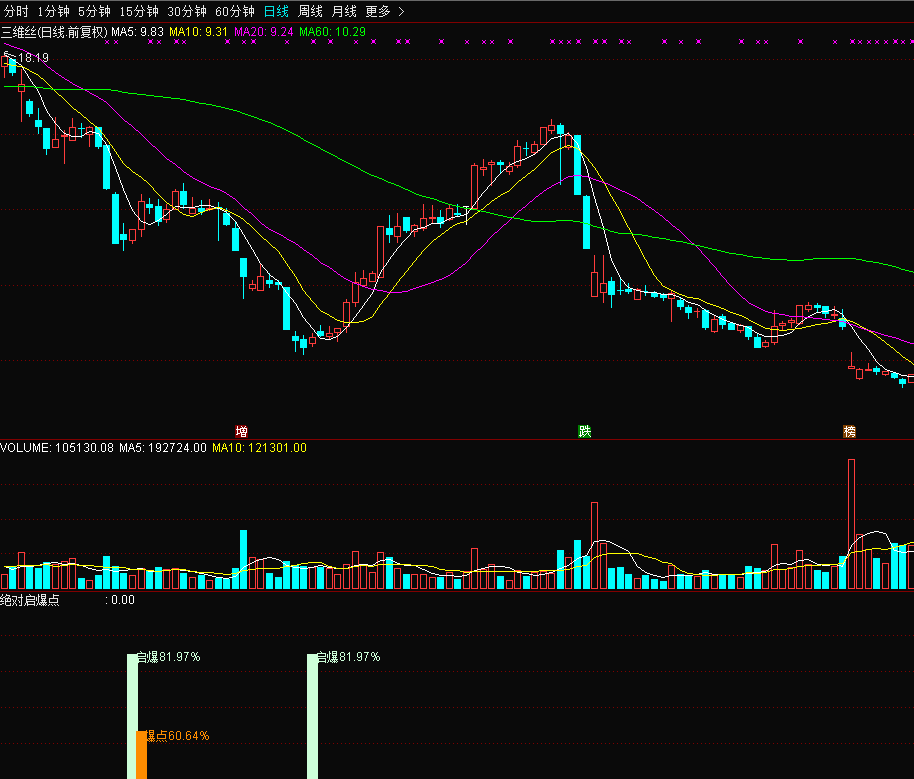This screenshot has height=779, width=914.
Task: Select the 1分钟 period tab
Action: pos(53,11)
